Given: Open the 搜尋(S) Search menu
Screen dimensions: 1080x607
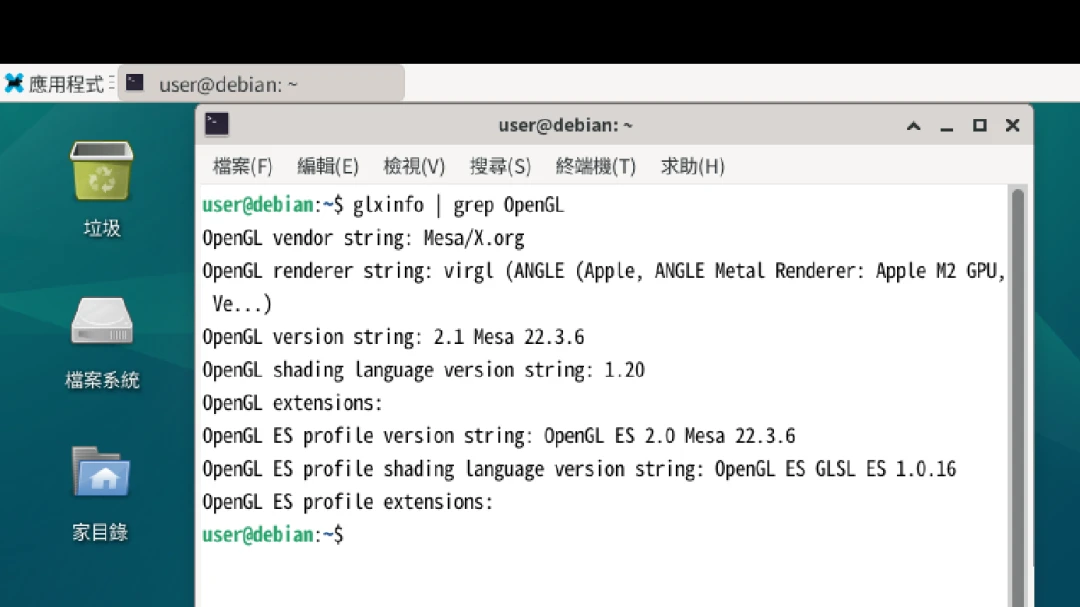Looking at the screenshot, I should click(x=500, y=166).
